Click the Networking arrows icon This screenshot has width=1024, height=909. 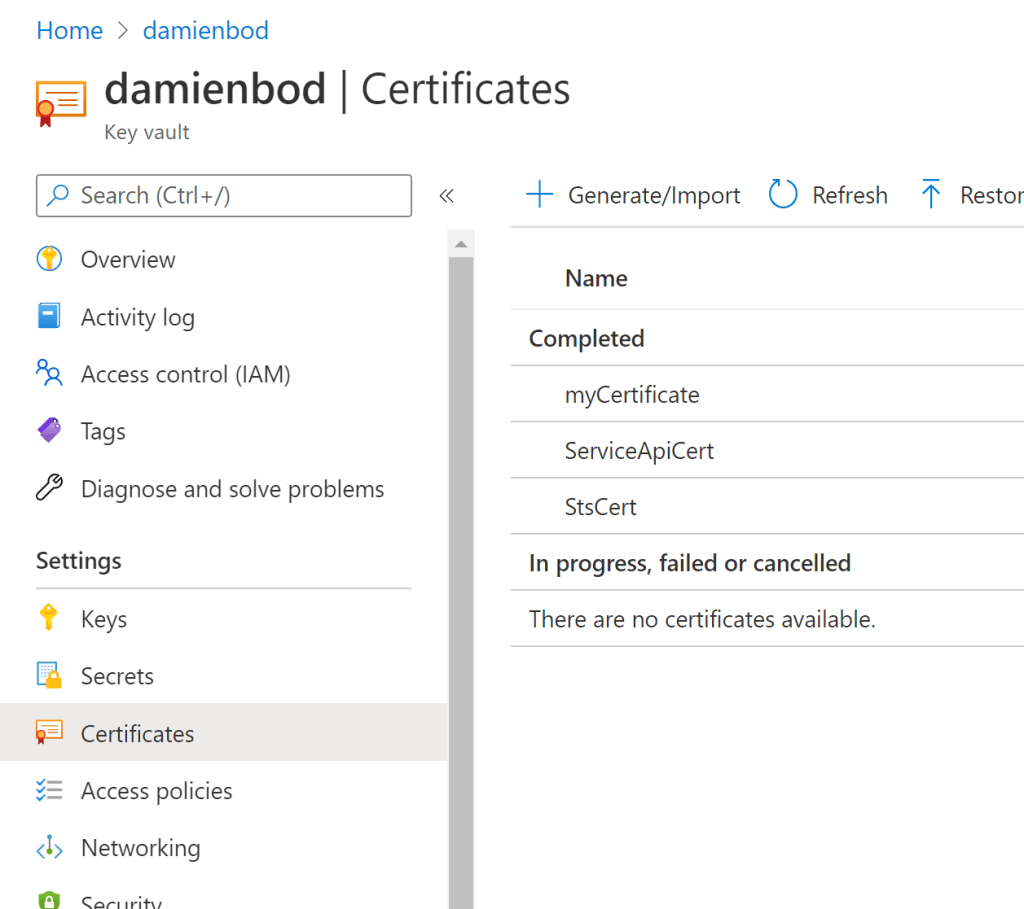(49, 847)
